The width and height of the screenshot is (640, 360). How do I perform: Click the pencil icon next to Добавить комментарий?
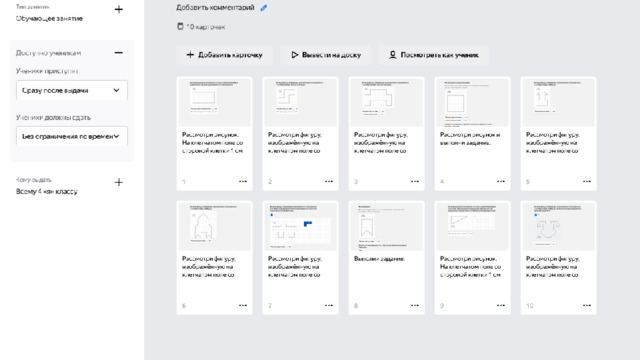click(264, 7)
